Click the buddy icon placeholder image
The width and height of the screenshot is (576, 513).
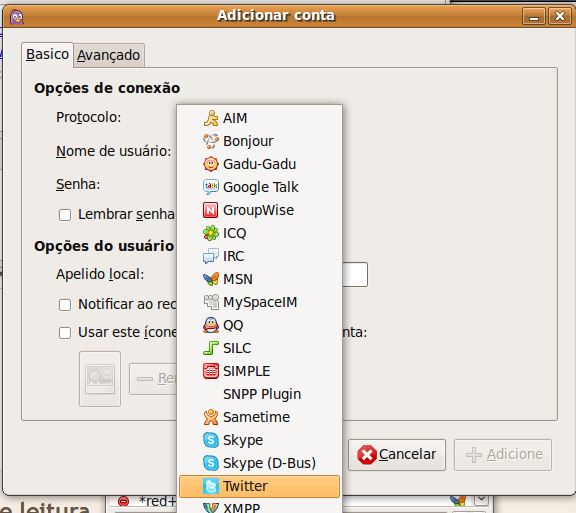pos(100,379)
